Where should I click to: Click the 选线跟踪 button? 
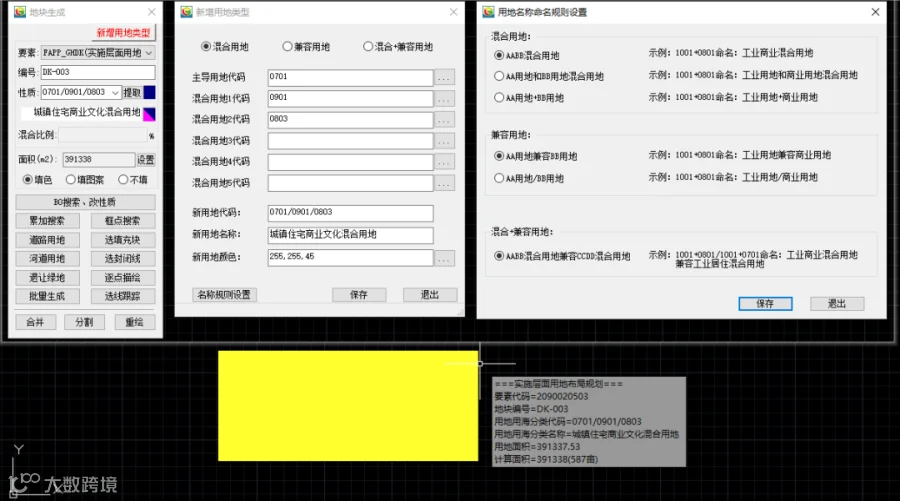click(x=122, y=296)
